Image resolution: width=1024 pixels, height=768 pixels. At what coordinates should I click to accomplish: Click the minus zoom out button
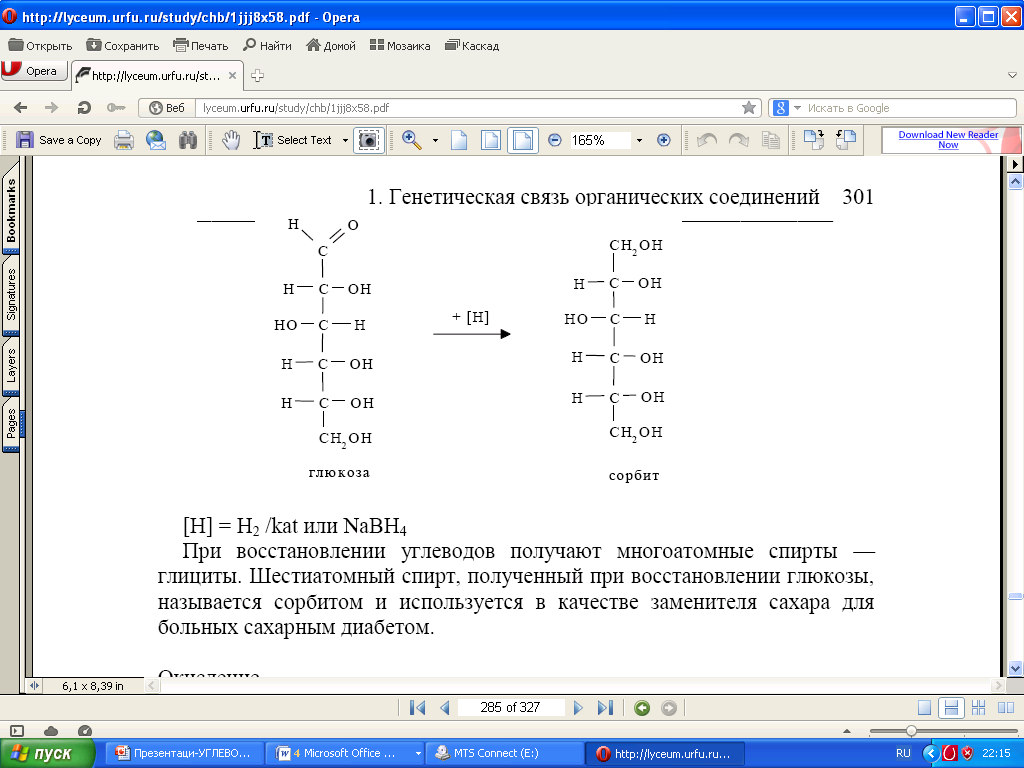click(554, 140)
